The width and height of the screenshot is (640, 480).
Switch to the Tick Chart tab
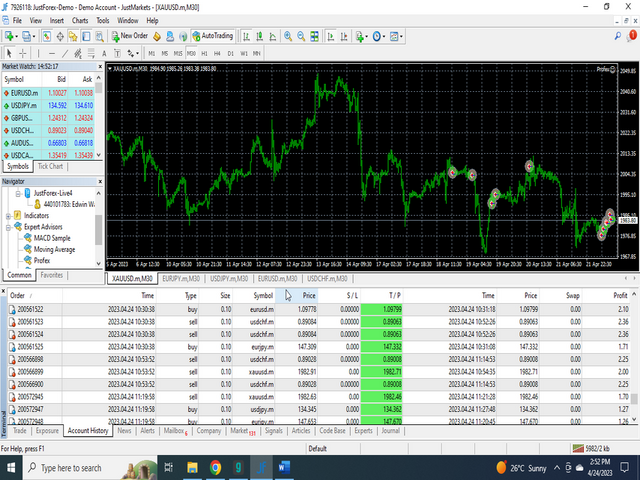50,166
